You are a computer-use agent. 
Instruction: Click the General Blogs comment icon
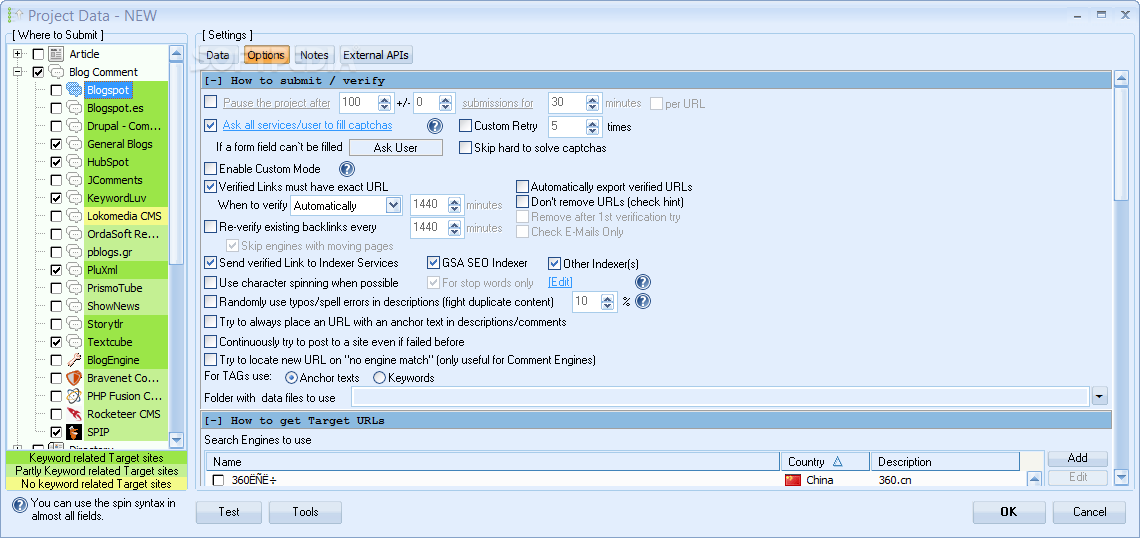74,144
